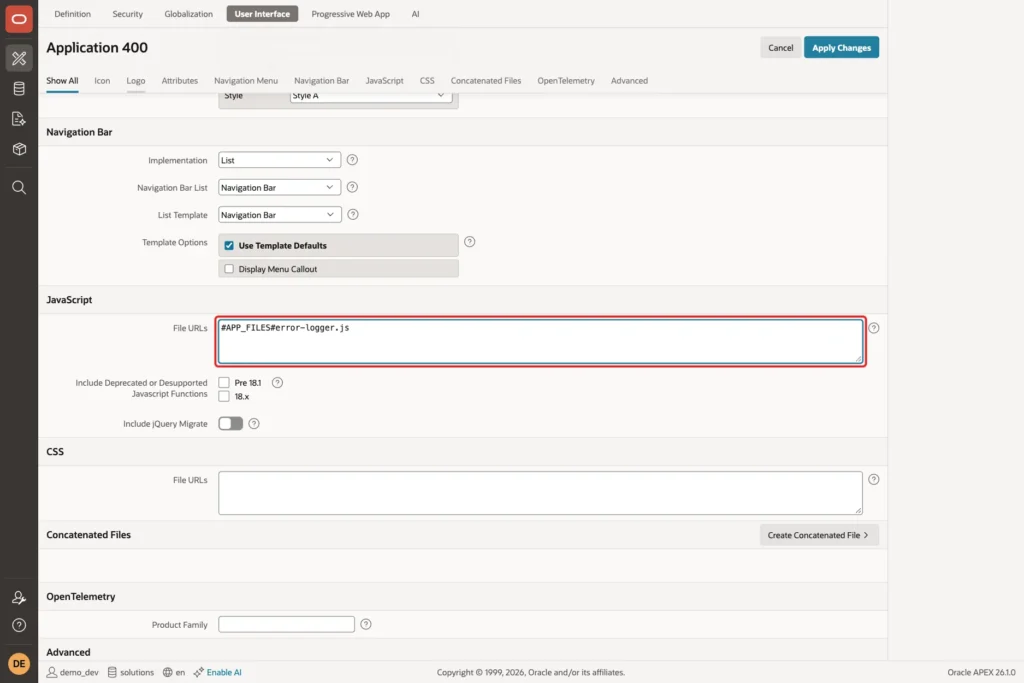The width and height of the screenshot is (1024, 683).
Task: Open the DE account avatar menu
Action: point(19,664)
